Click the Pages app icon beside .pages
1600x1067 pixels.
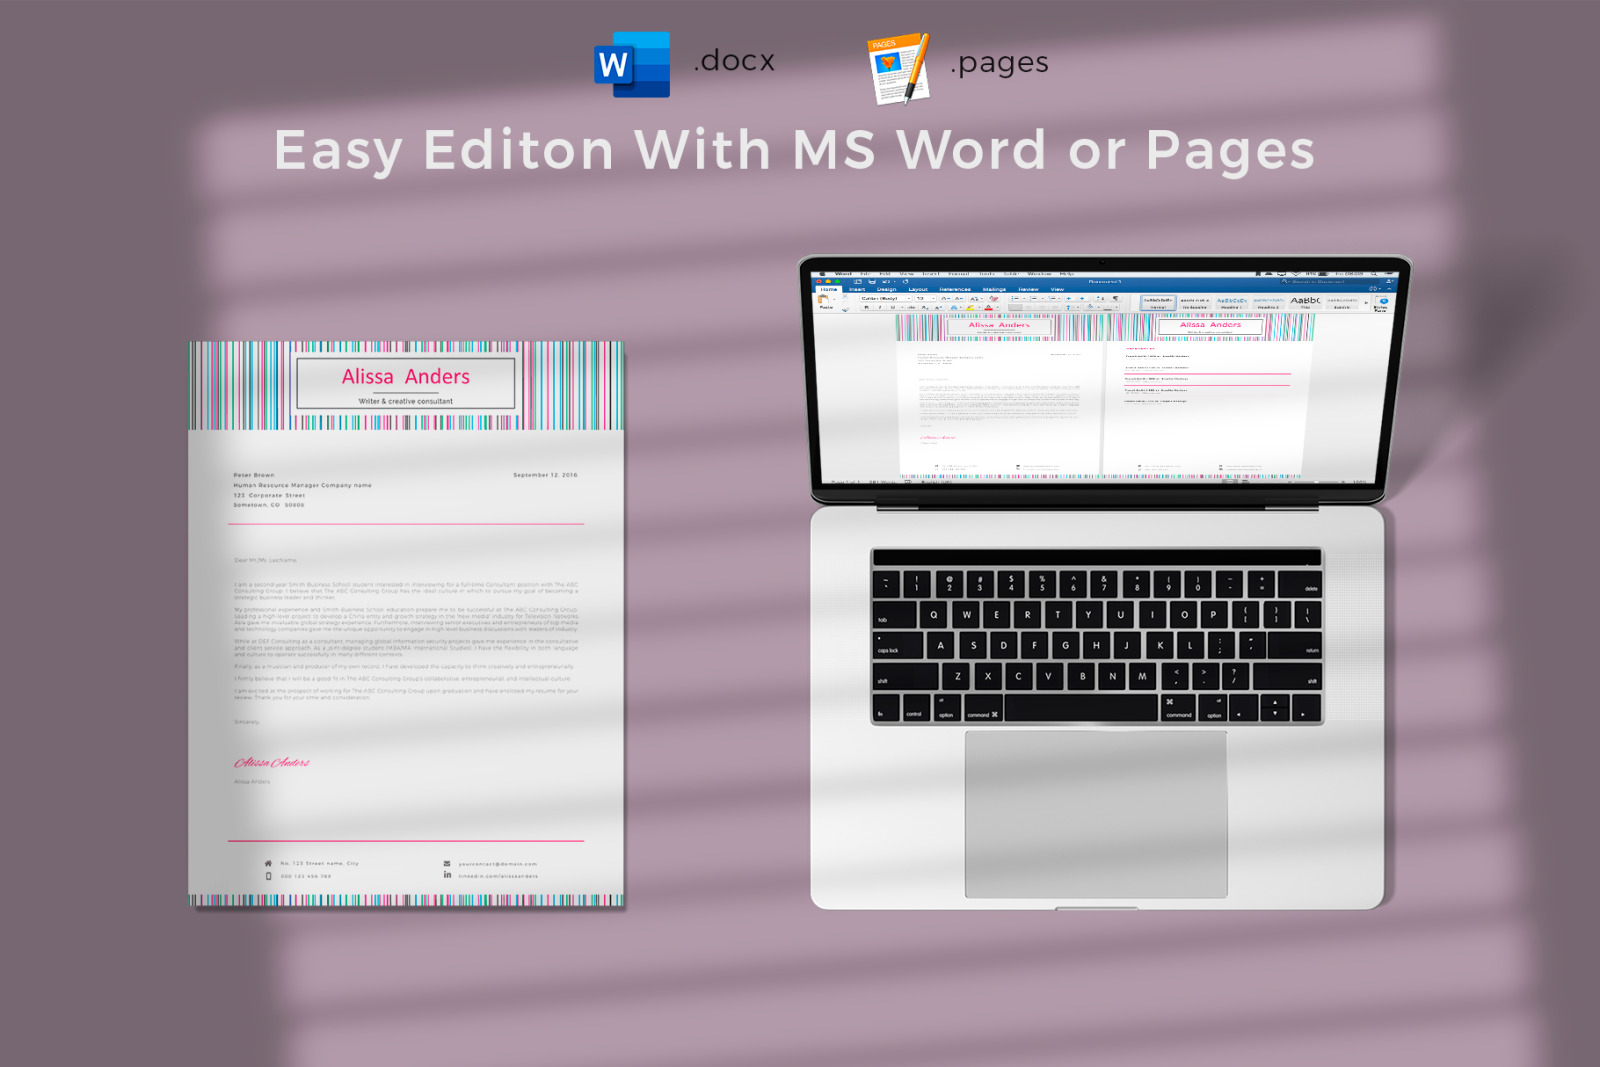click(898, 68)
